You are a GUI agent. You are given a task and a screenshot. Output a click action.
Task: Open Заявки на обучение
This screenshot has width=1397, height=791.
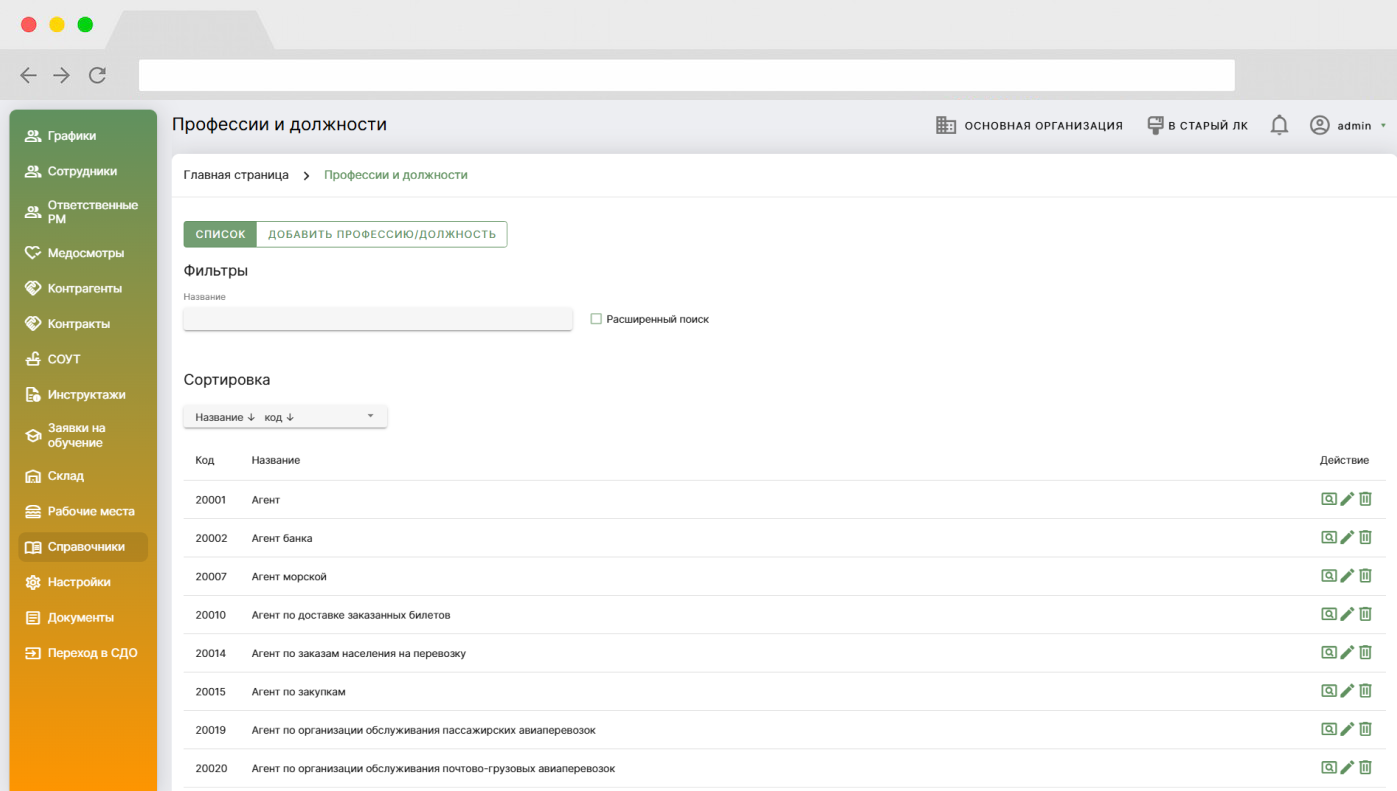pyautogui.click(x=83, y=435)
